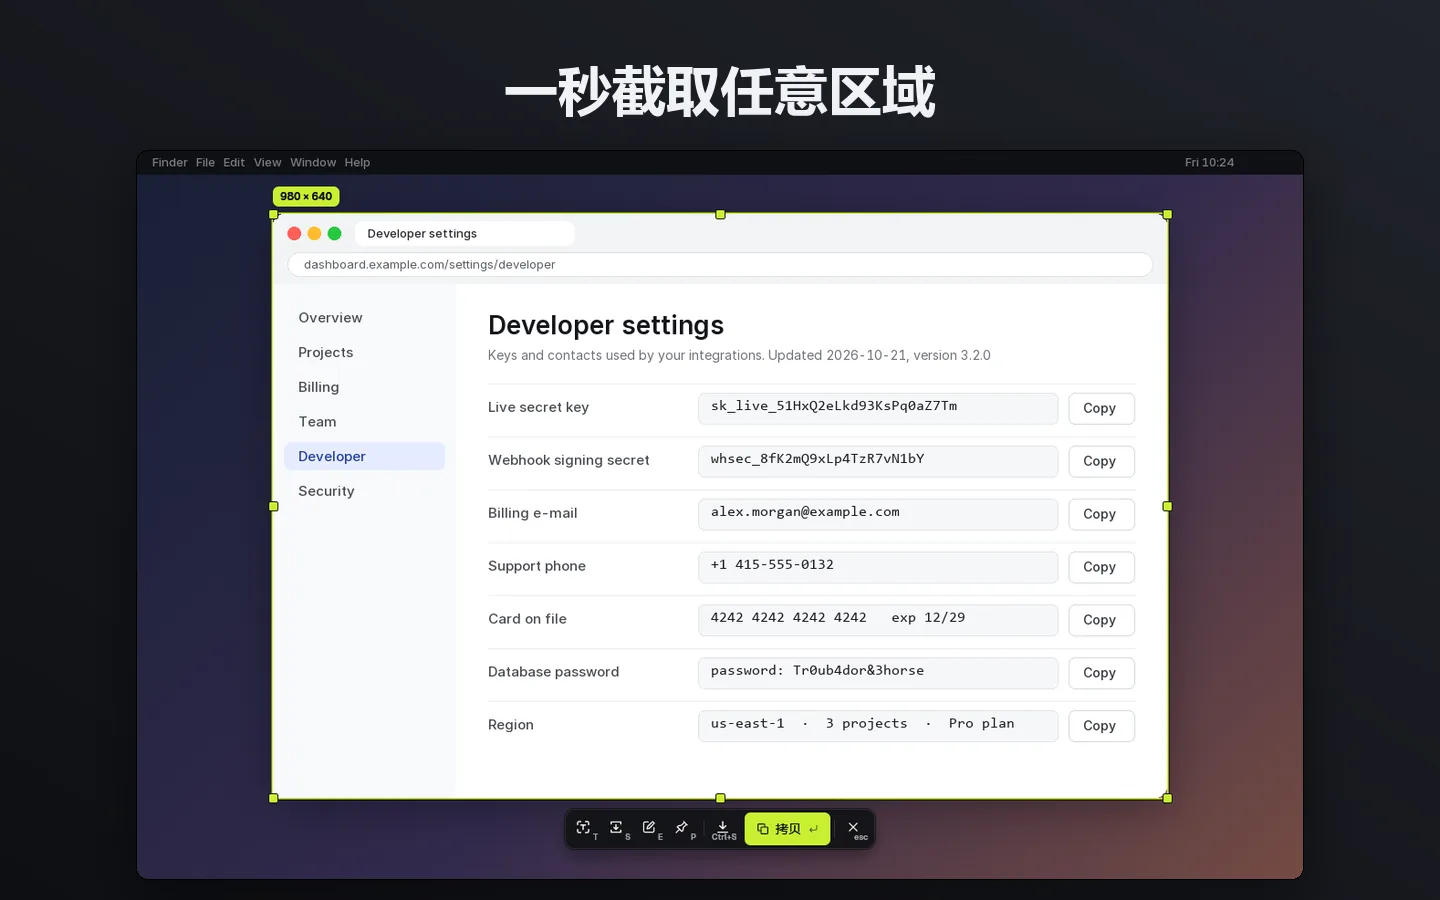Image resolution: width=1440 pixels, height=900 pixels.
Task: Click the text recognition (T) icon
Action: coord(585,828)
